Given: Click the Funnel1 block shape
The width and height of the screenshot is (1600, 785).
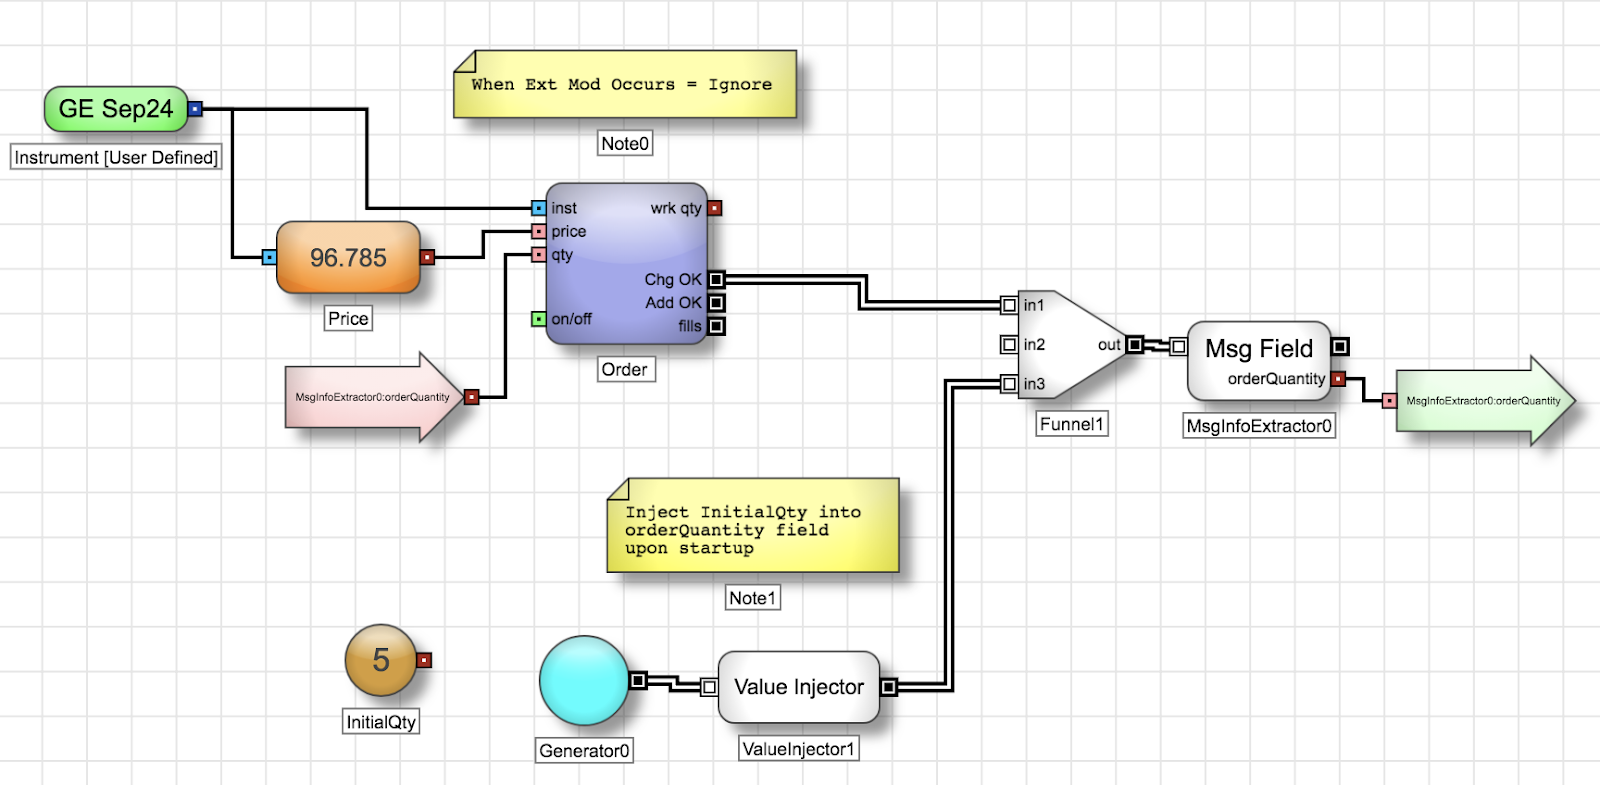Looking at the screenshot, I should (x=1070, y=345).
